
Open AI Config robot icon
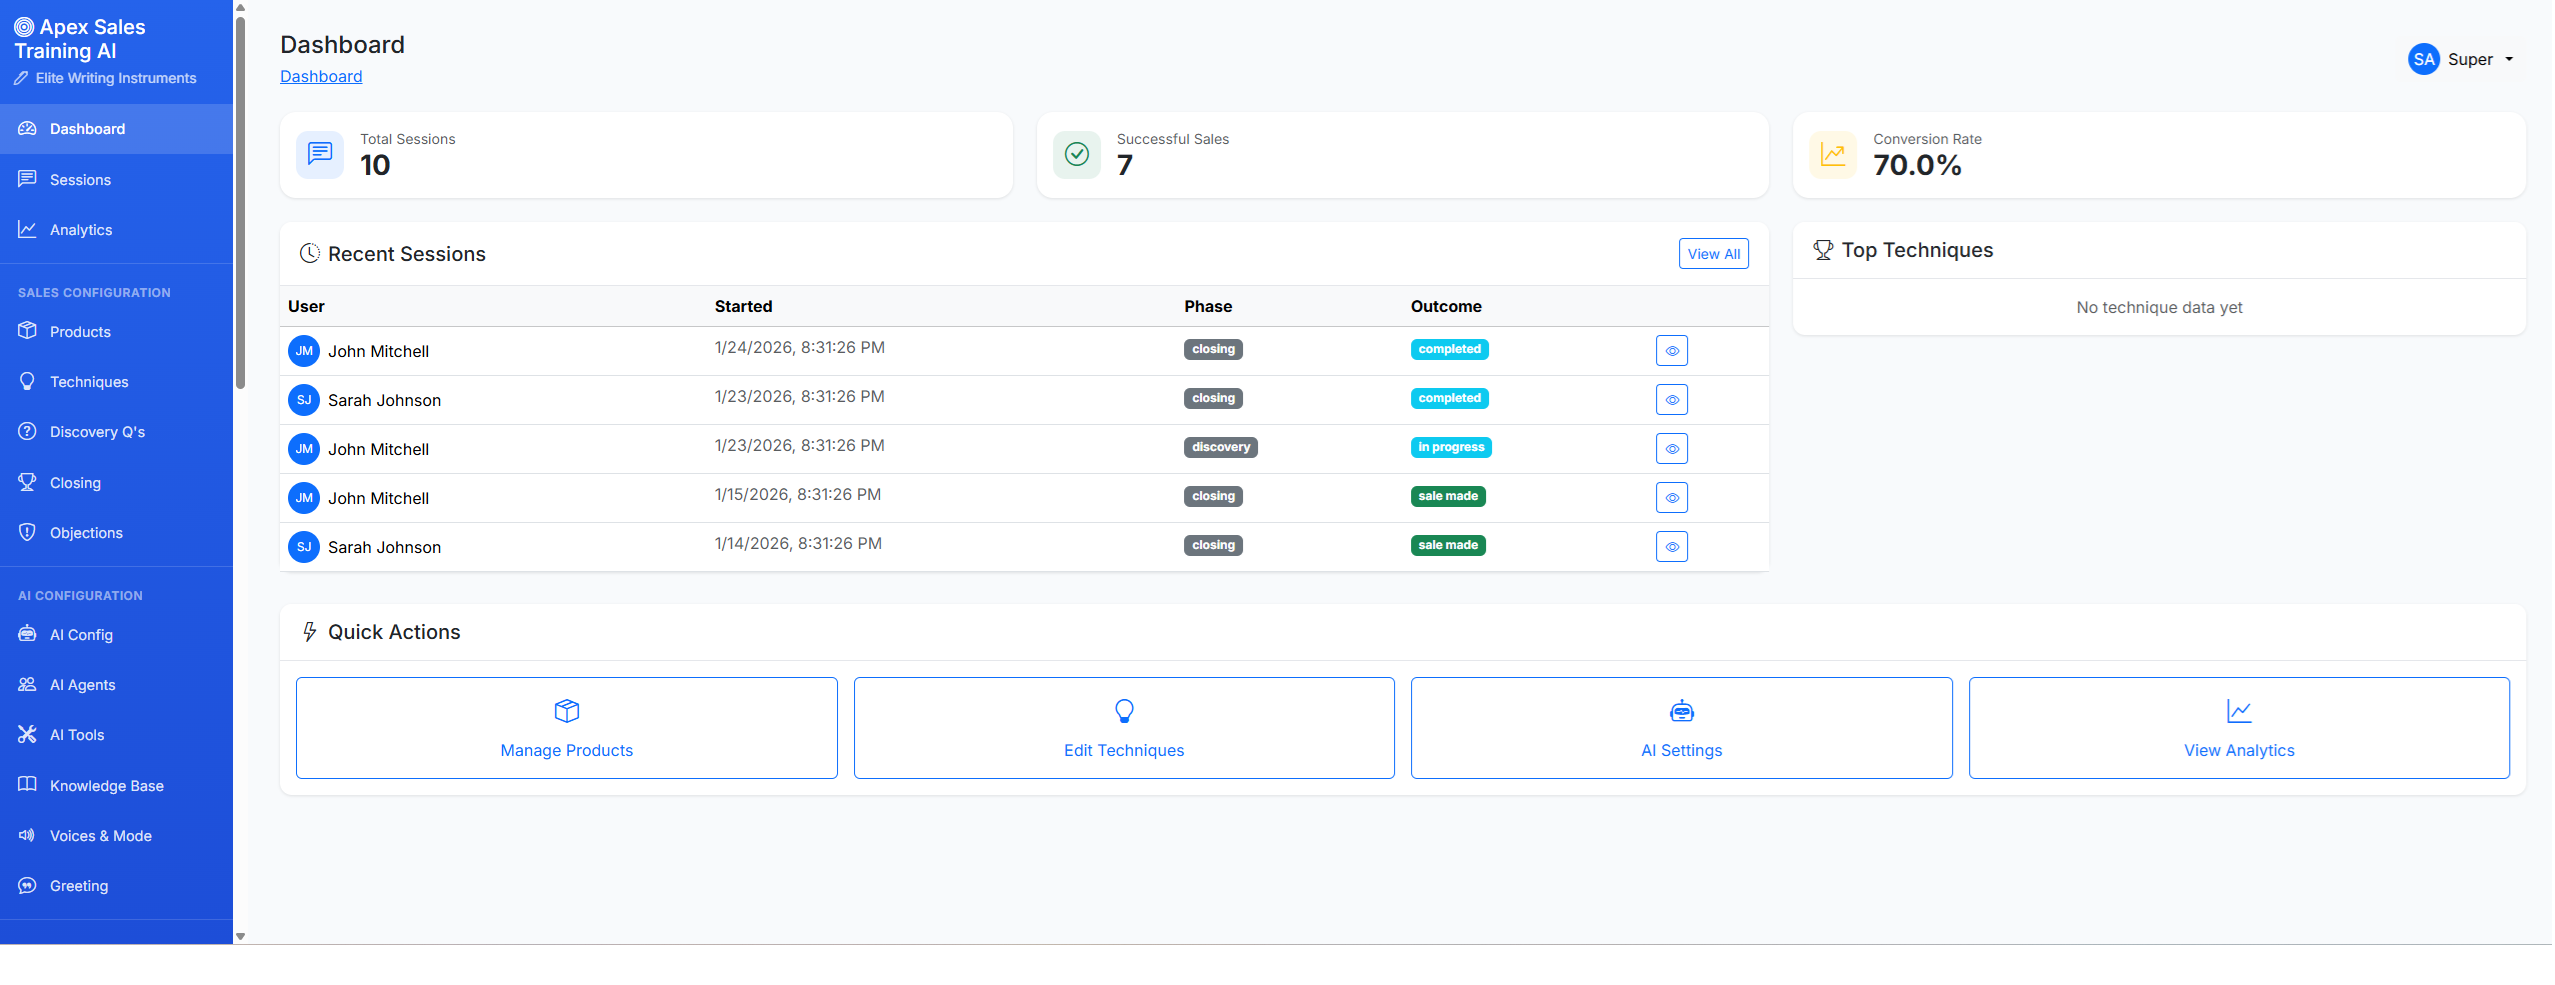click(27, 634)
